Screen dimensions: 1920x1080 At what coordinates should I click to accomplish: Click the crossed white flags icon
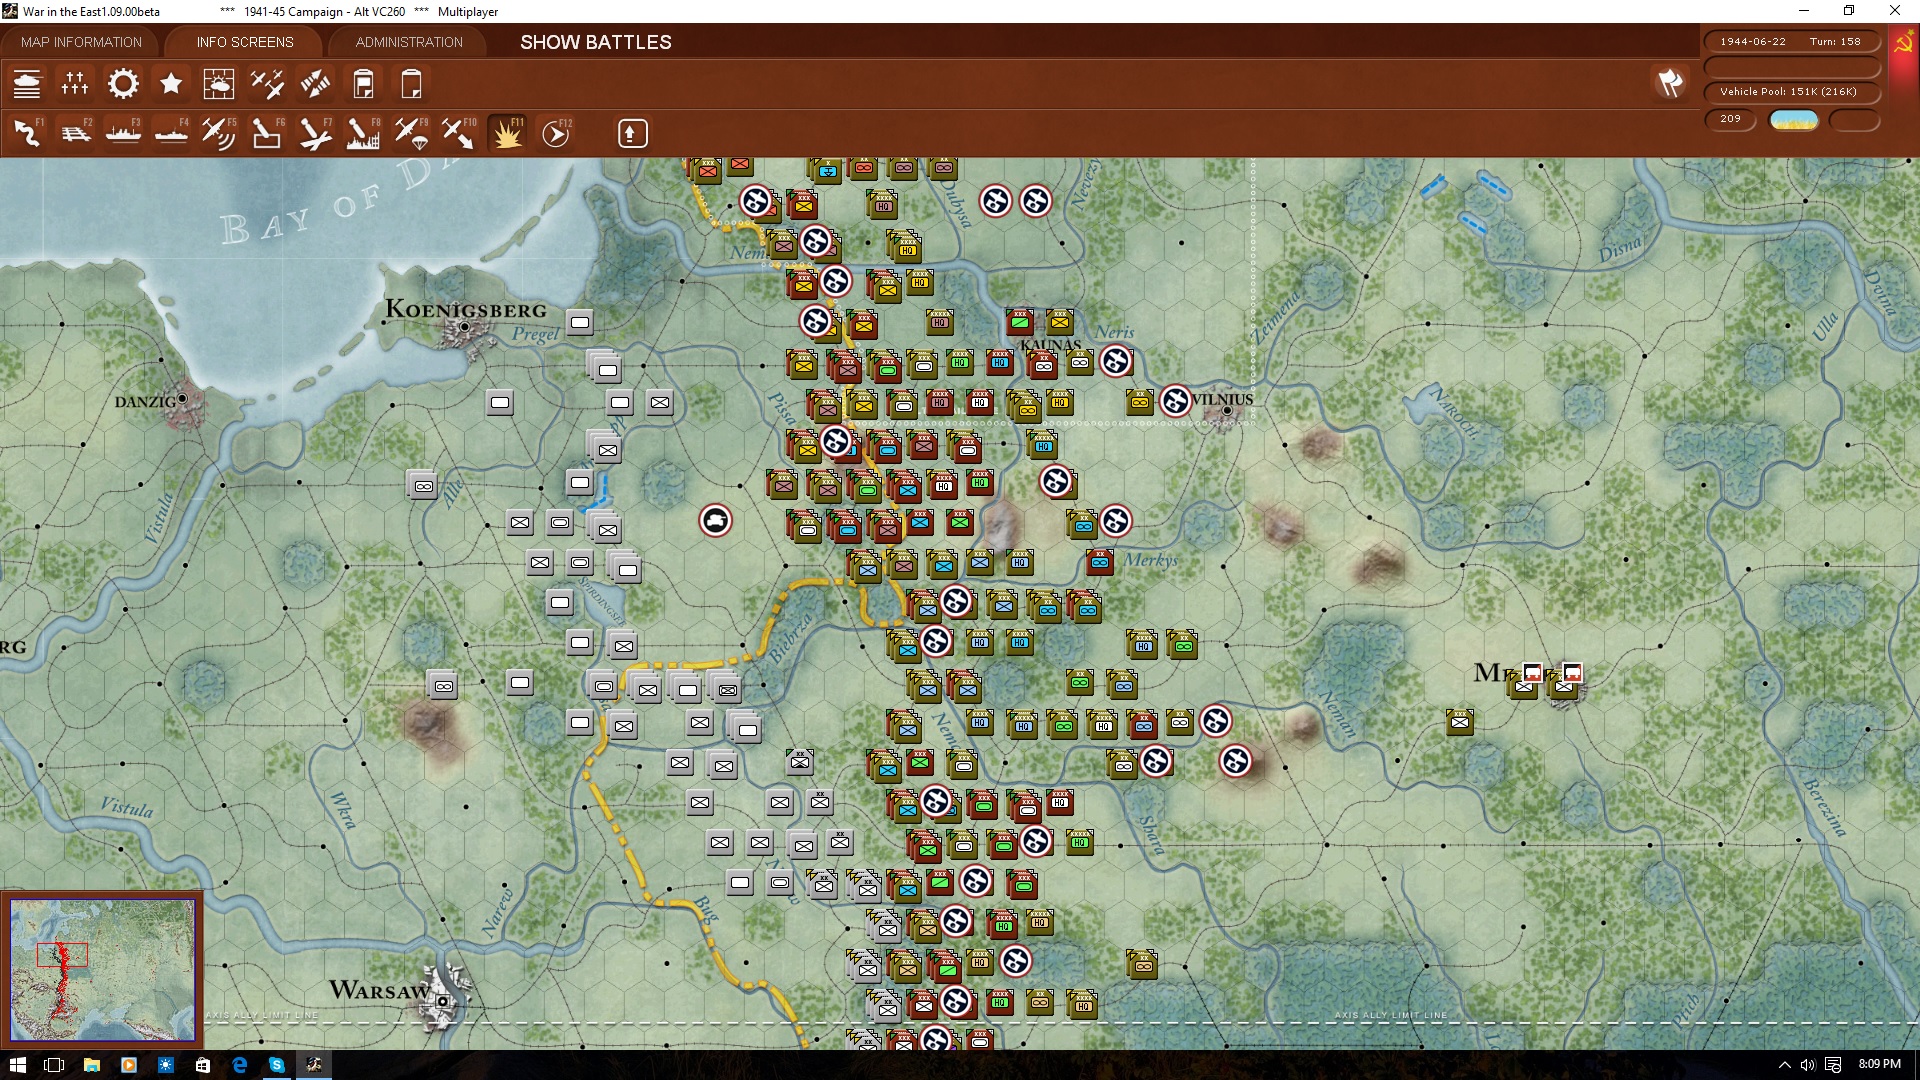pos(1670,83)
